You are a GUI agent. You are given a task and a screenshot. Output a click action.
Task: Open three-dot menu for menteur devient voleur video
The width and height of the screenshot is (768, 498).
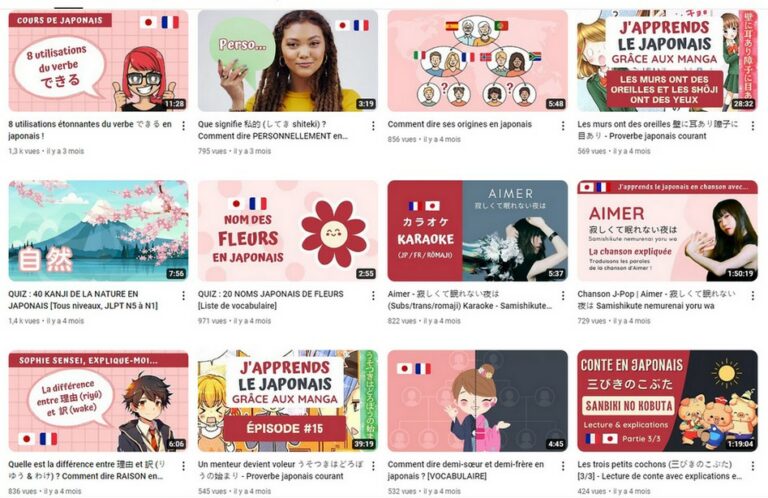point(373,466)
